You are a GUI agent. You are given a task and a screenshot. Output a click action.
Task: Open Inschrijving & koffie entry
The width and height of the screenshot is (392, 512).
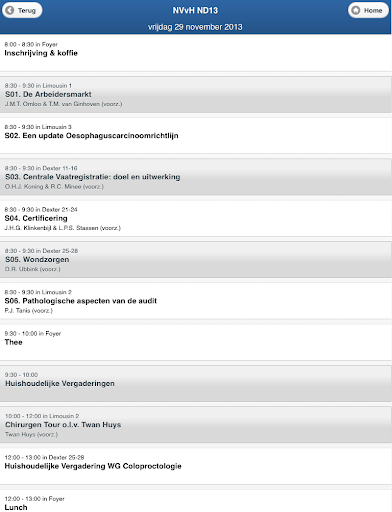[x=196, y=53]
